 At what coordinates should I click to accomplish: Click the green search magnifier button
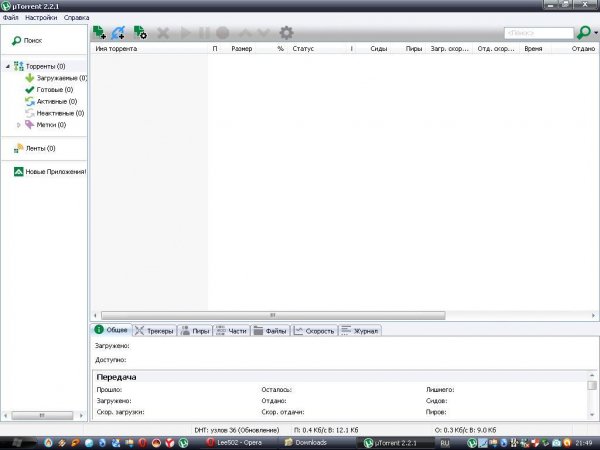tap(584, 33)
